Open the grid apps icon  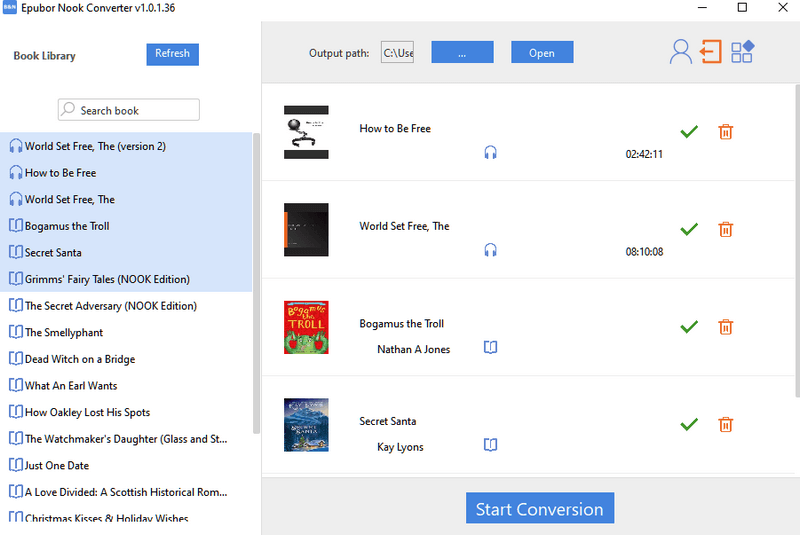point(742,52)
